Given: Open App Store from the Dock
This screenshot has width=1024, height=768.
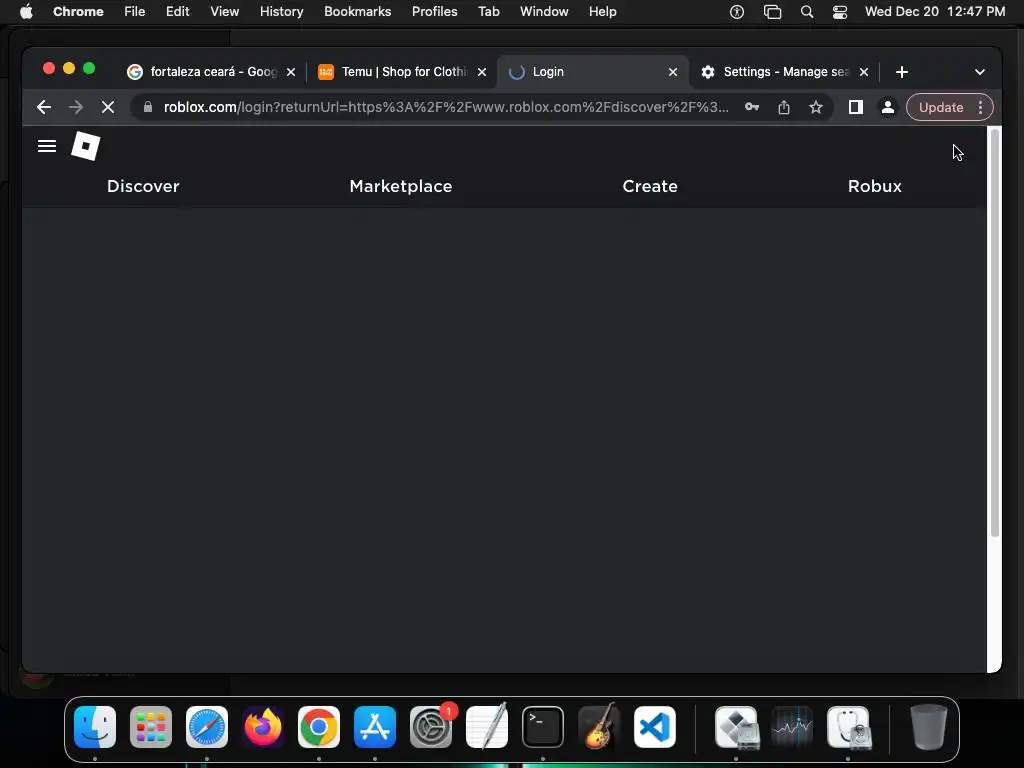Looking at the screenshot, I should (x=375, y=727).
